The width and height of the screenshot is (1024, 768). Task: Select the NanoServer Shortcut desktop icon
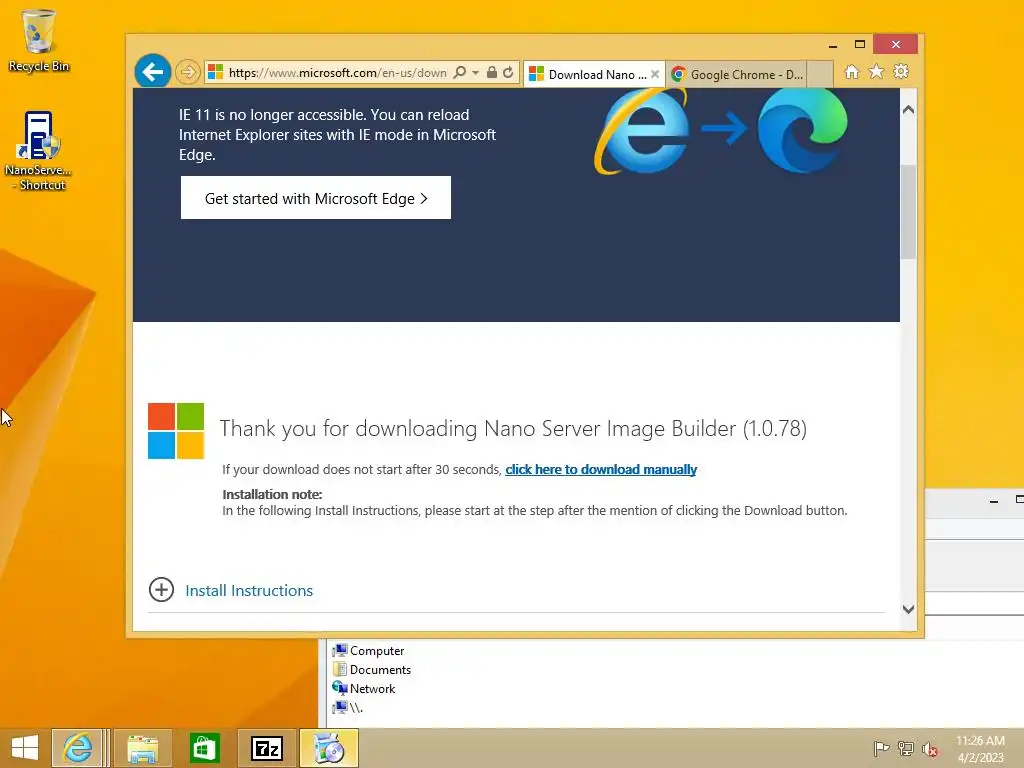tap(38, 152)
